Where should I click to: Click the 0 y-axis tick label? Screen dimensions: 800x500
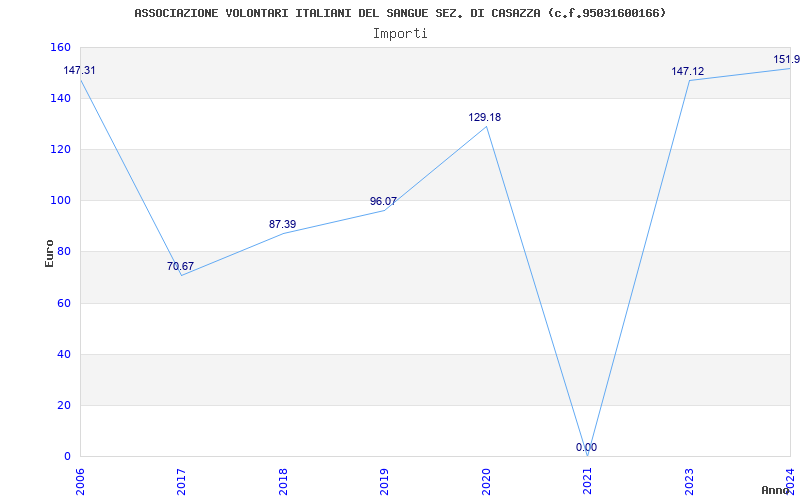click(x=67, y=457)
